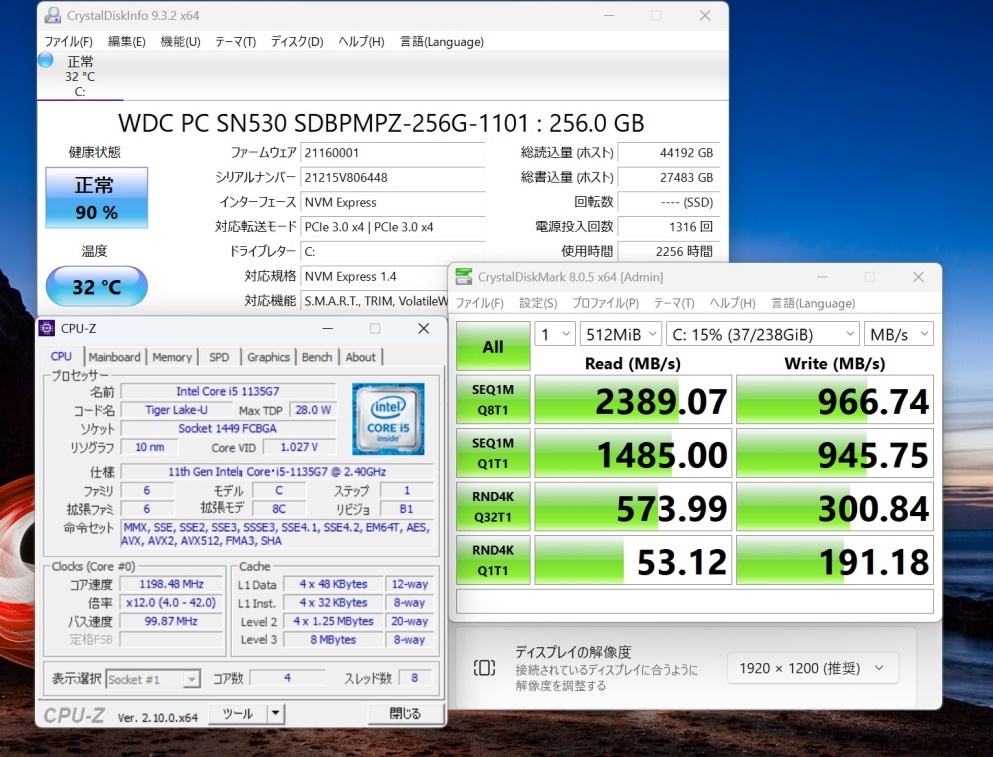Viewport: 993px width, 757px height.
Task: Start all benchmarks with the All button
Action: pyautogui.click(x=493, y=347)
